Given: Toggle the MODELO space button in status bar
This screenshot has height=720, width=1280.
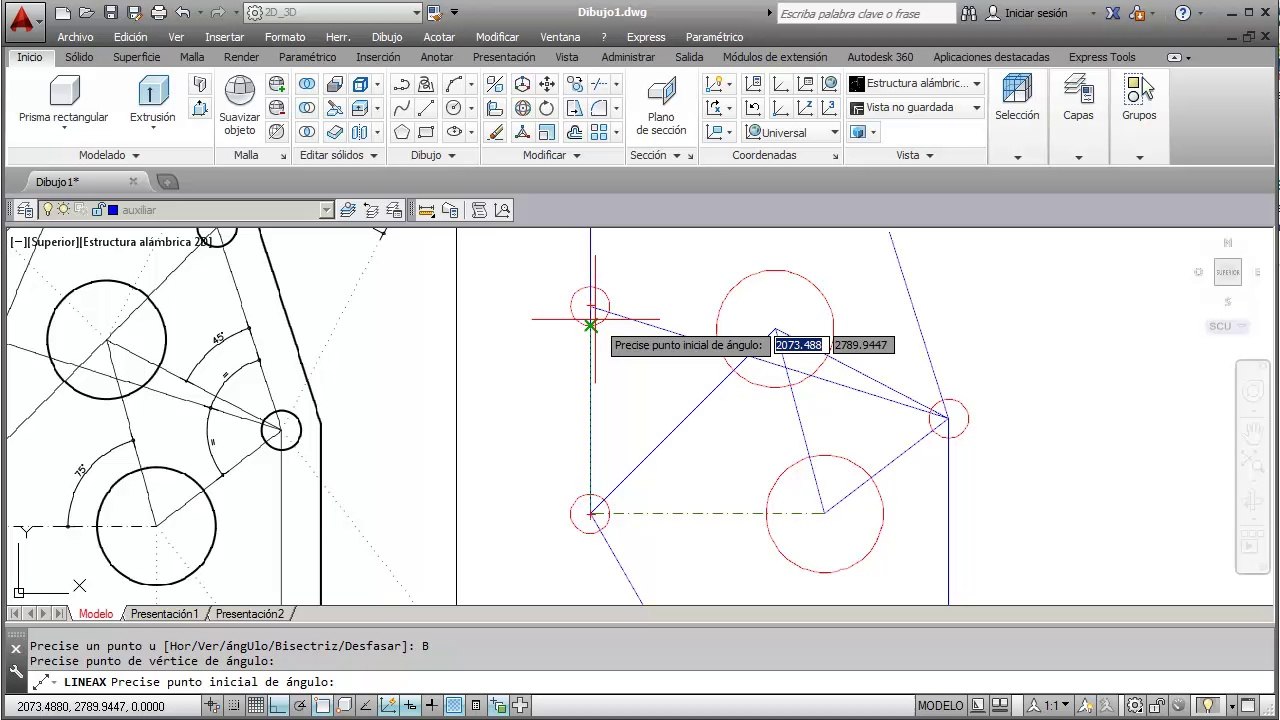Looking at the screenshot, I should (x=940, y=705).
